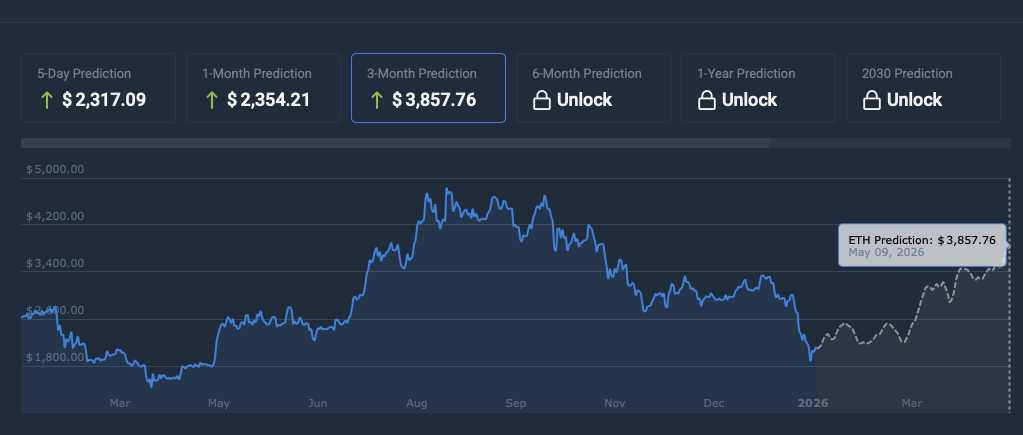This screenshot has height=435, width=1023.
Task: Click the Jun x-axis label
Action: click(317, 404)
